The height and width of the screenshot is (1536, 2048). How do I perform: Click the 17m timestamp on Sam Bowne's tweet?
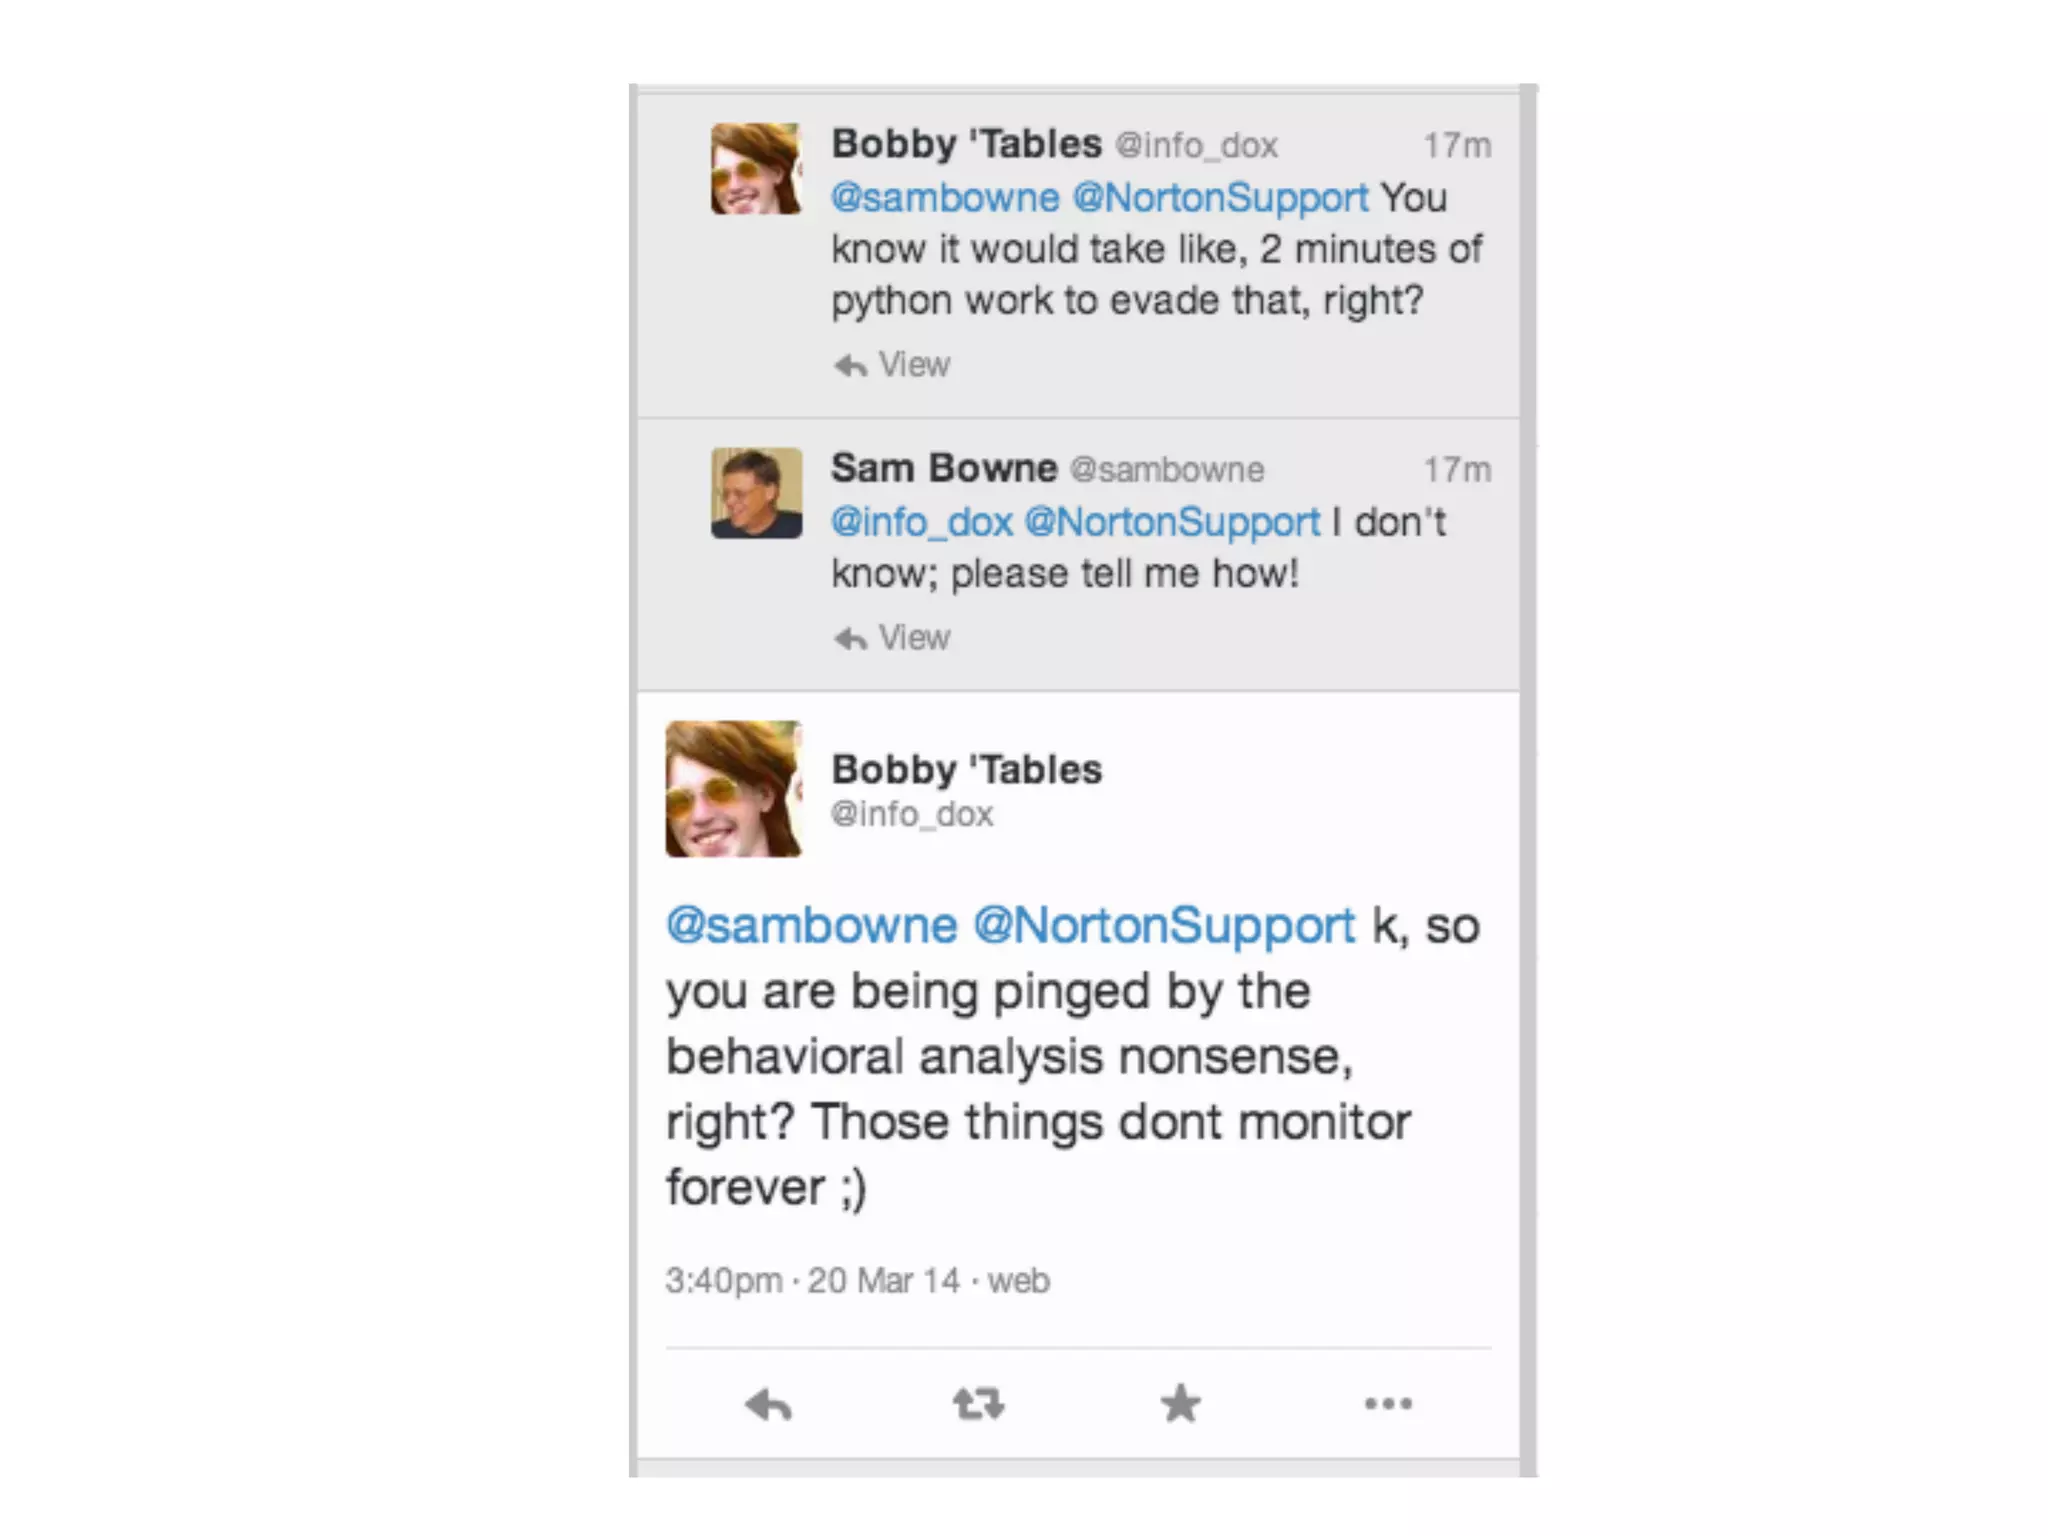point(1457,470)
